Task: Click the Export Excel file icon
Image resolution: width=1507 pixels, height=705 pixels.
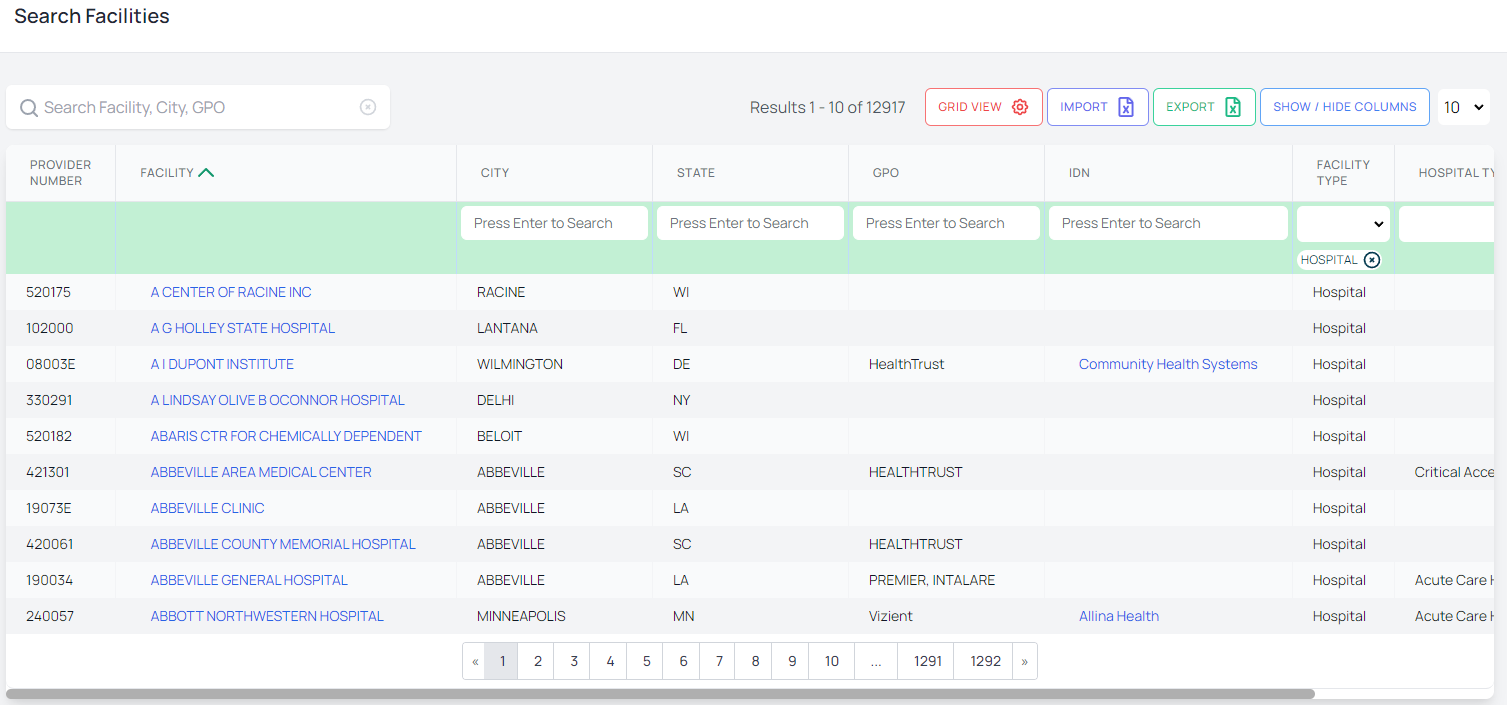Action: 1233,107
